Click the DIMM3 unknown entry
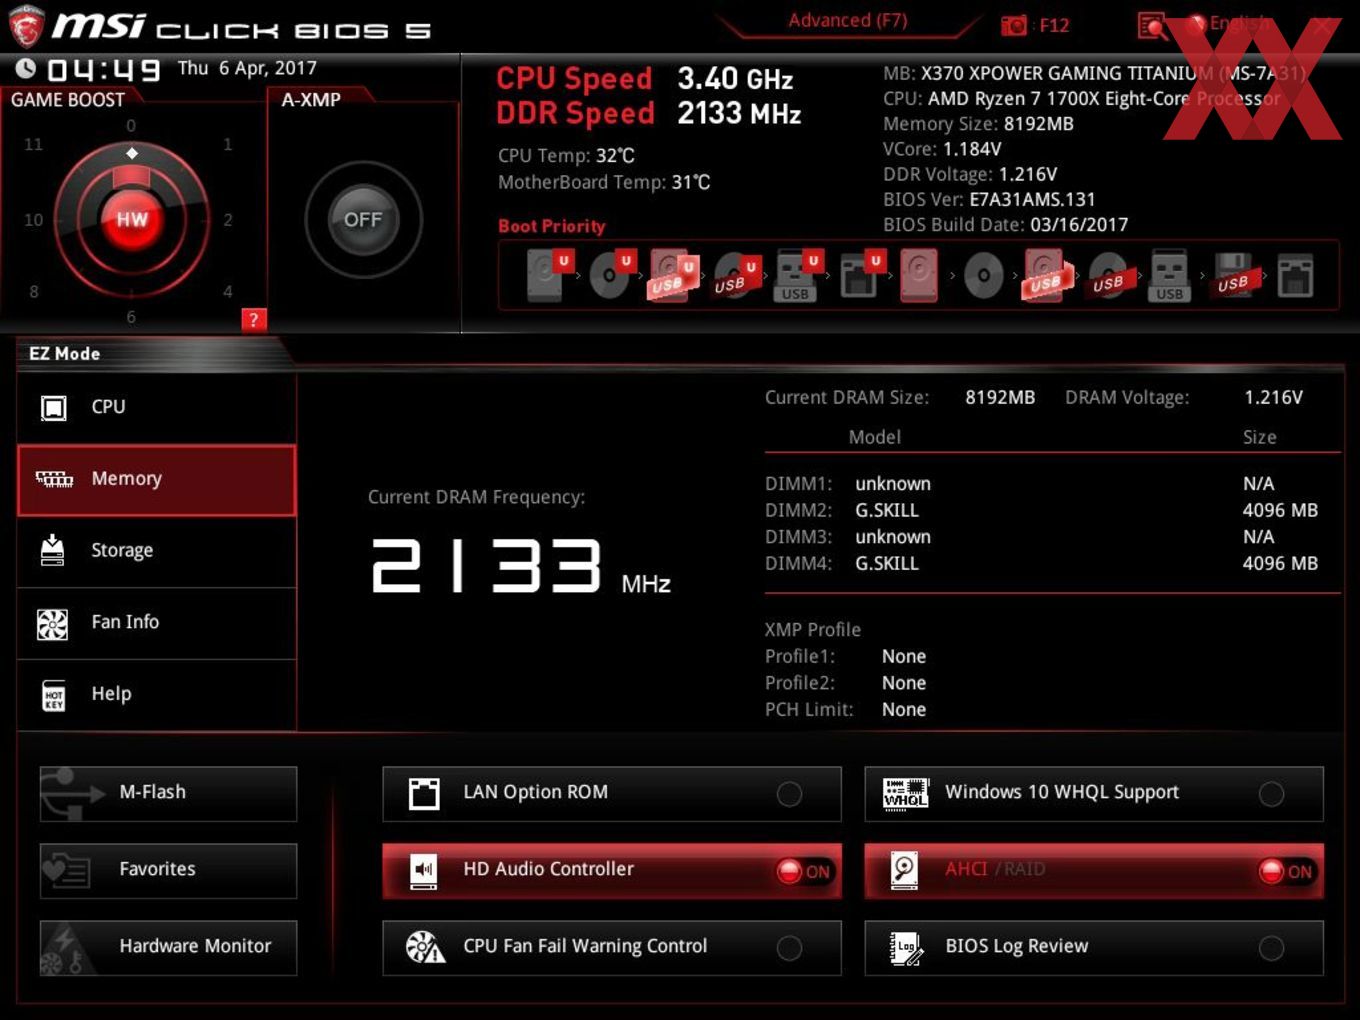 point(893,537)
